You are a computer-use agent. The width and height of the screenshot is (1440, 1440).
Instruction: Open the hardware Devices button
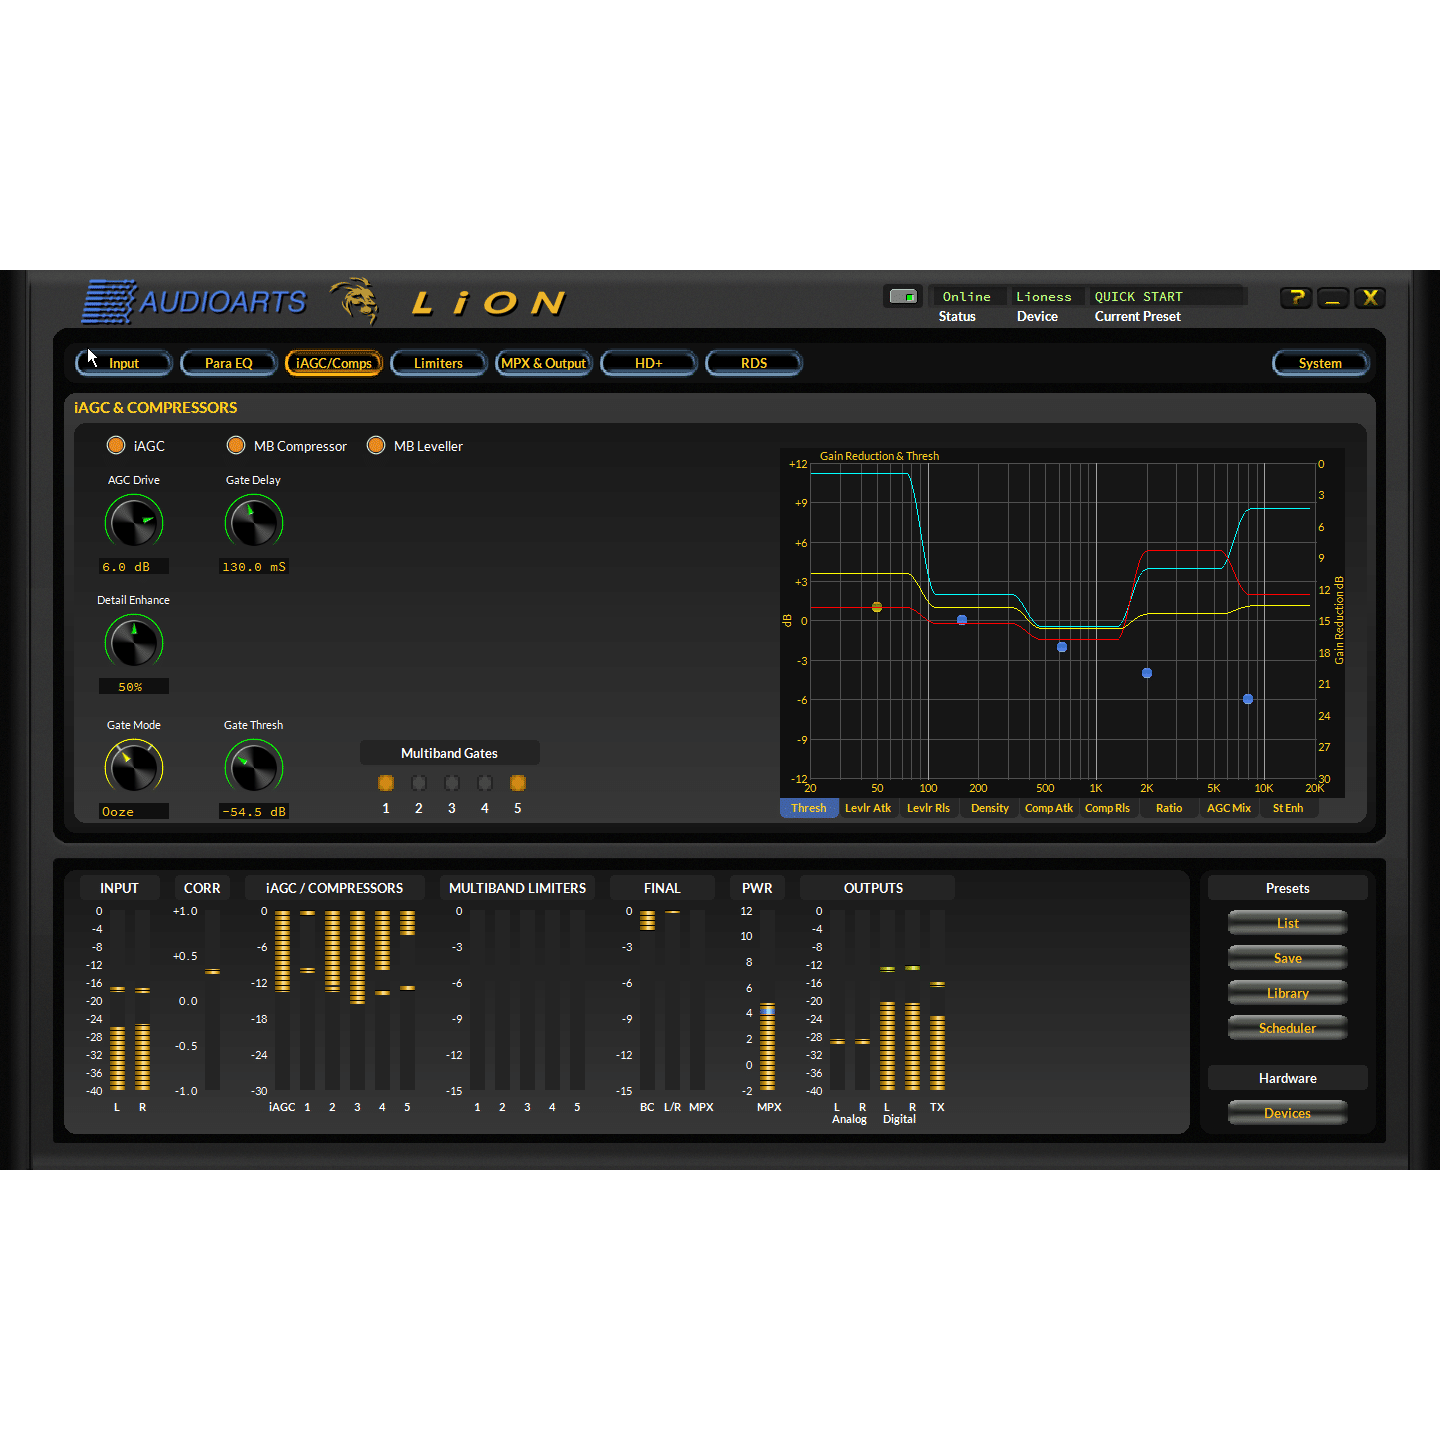pos(1288,1113)
